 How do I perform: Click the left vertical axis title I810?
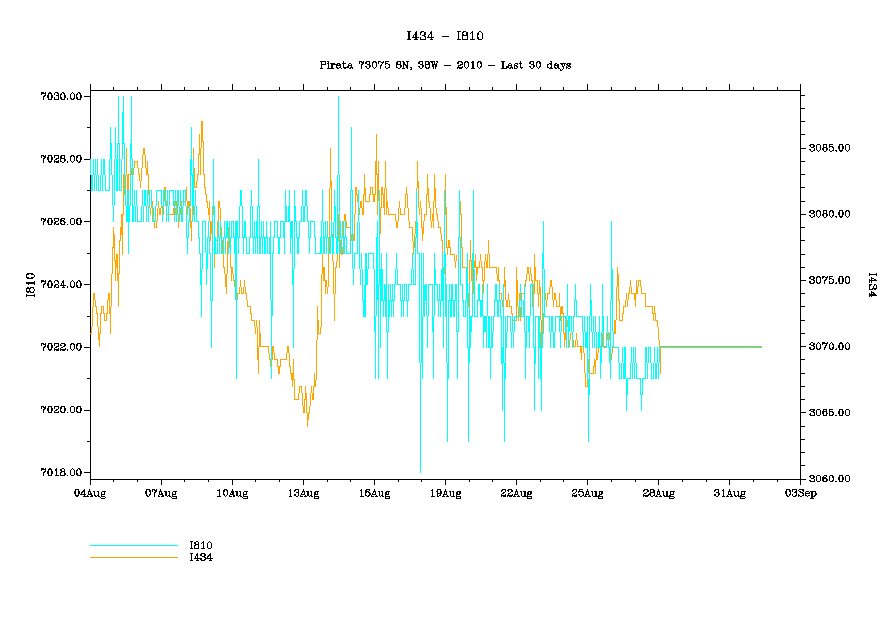click(31, 285)
